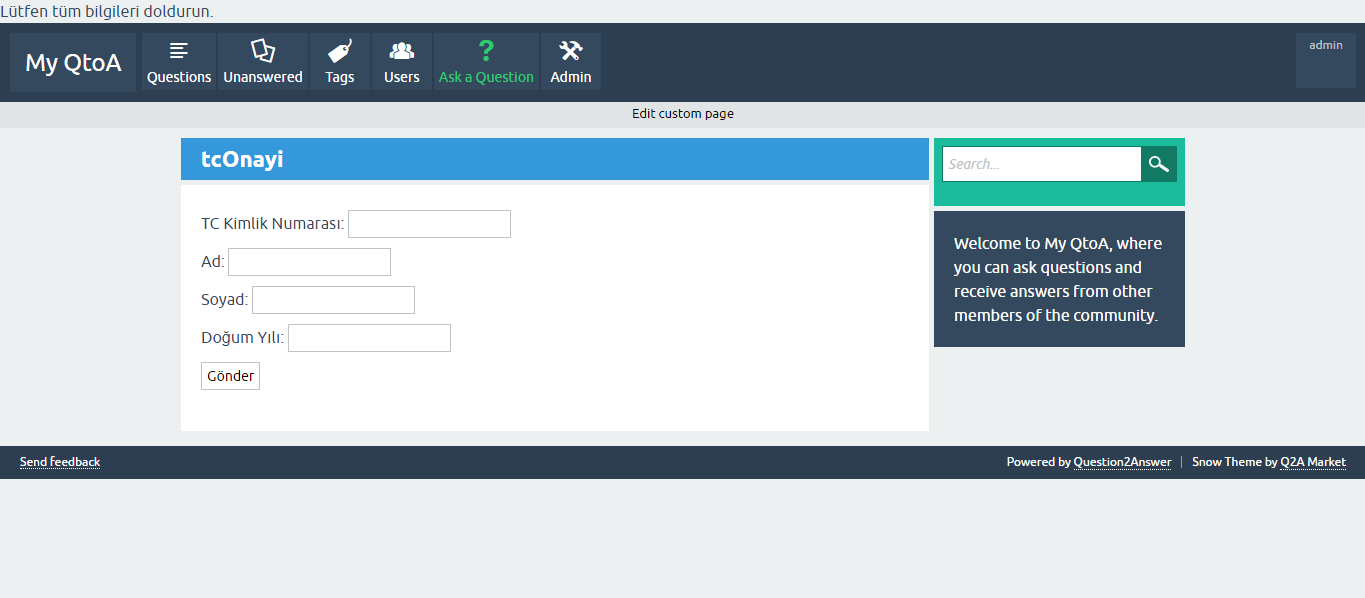Open the Tags label icon
The width and height of the screenshot is (1365, 598).
click(340, 50)
